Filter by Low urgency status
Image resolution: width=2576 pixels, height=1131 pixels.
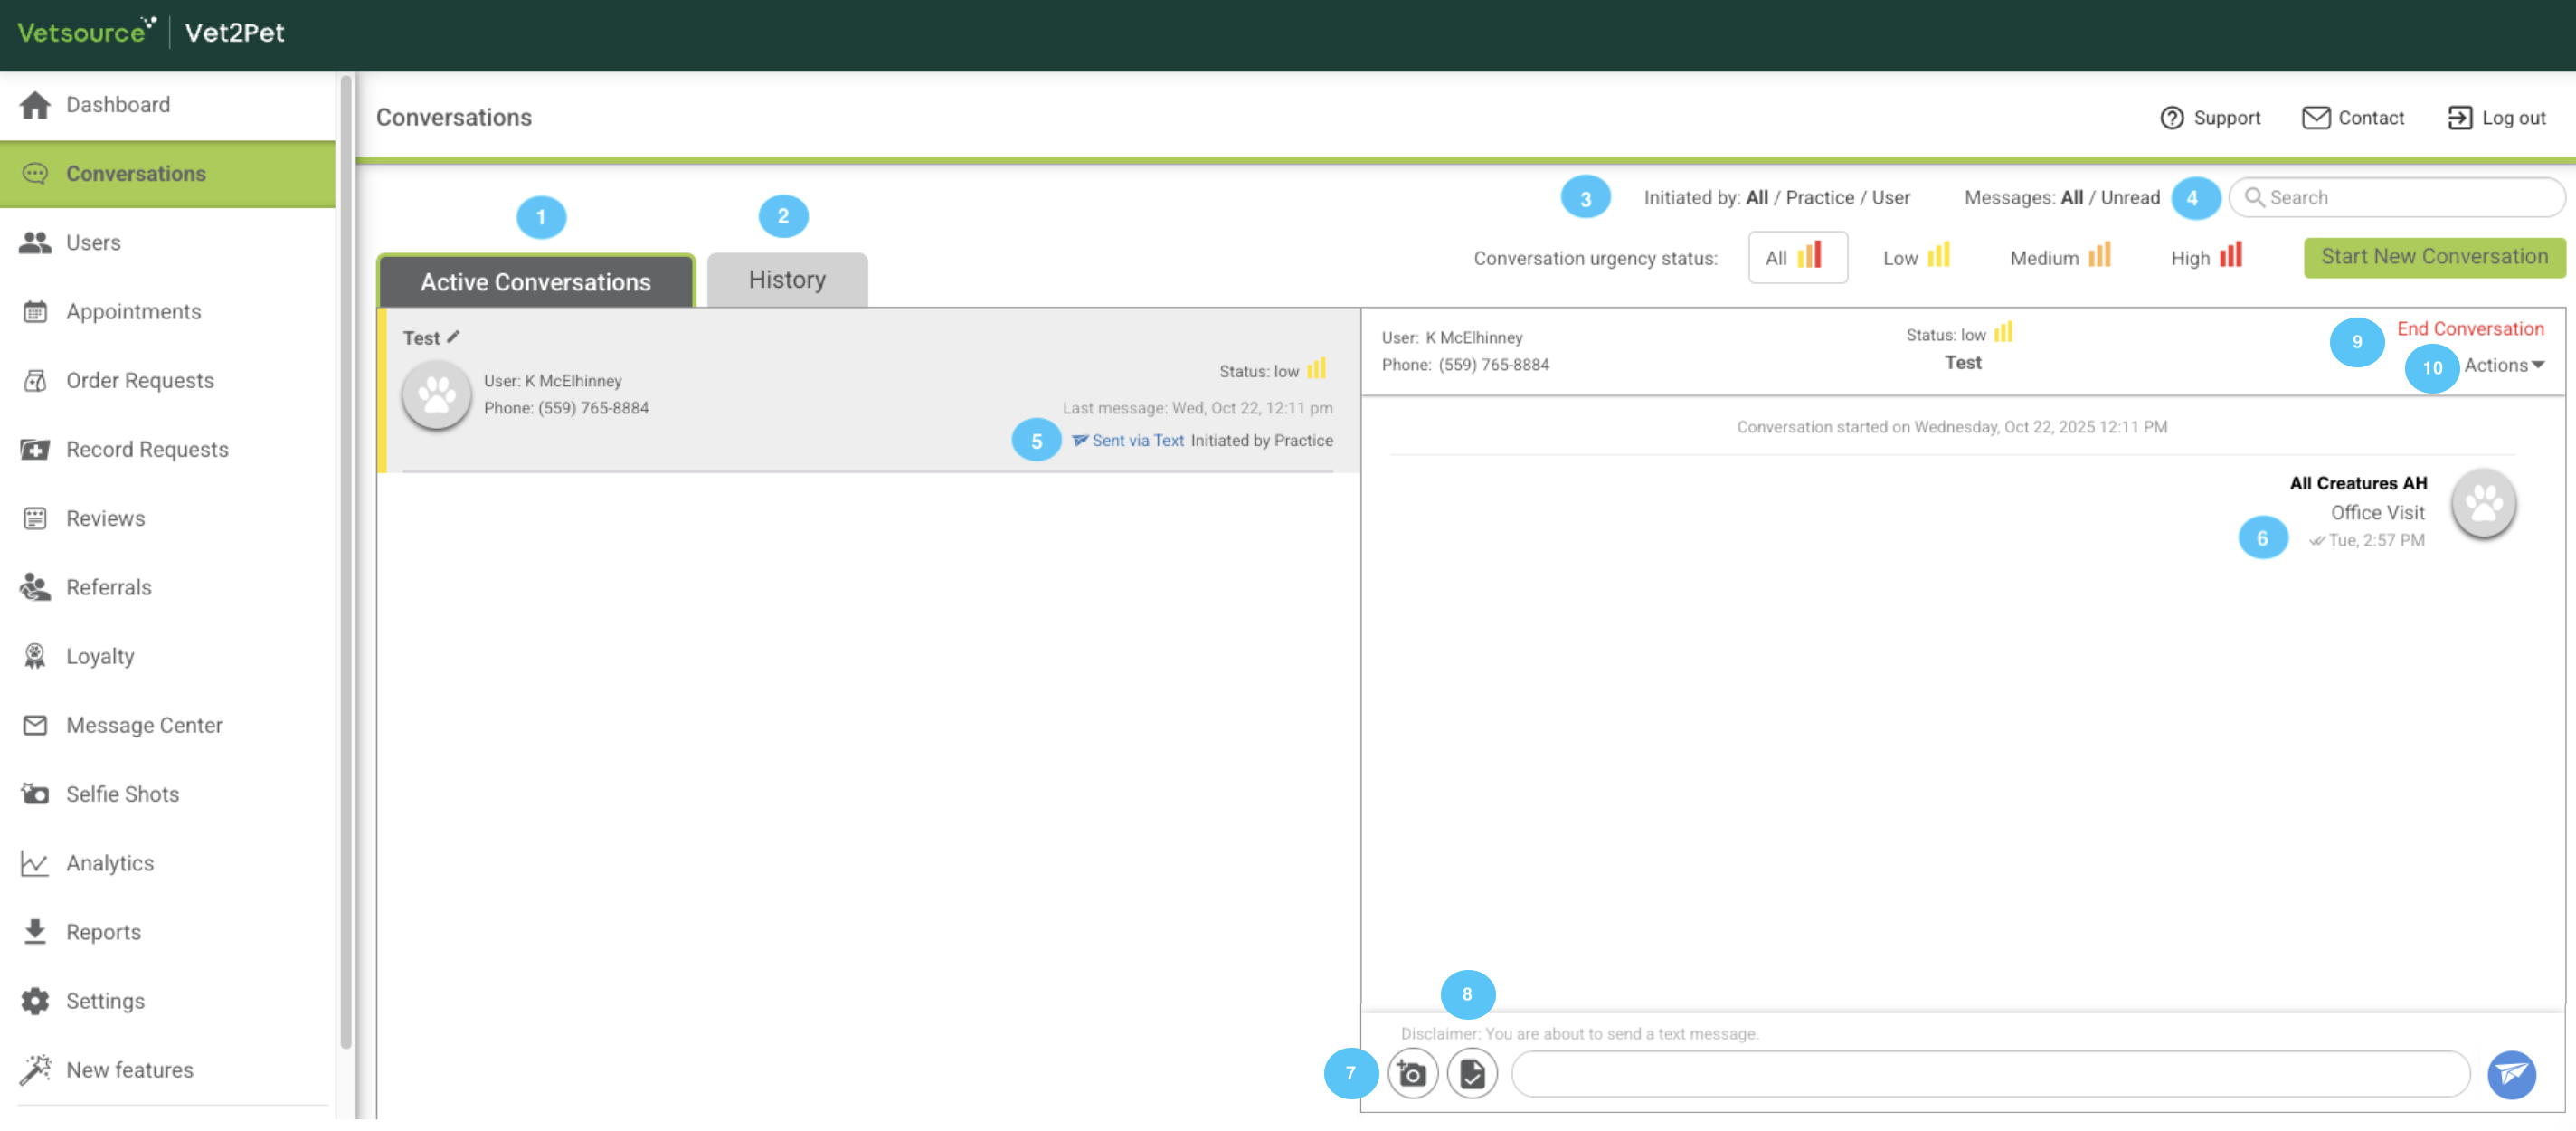[1915, 258]
